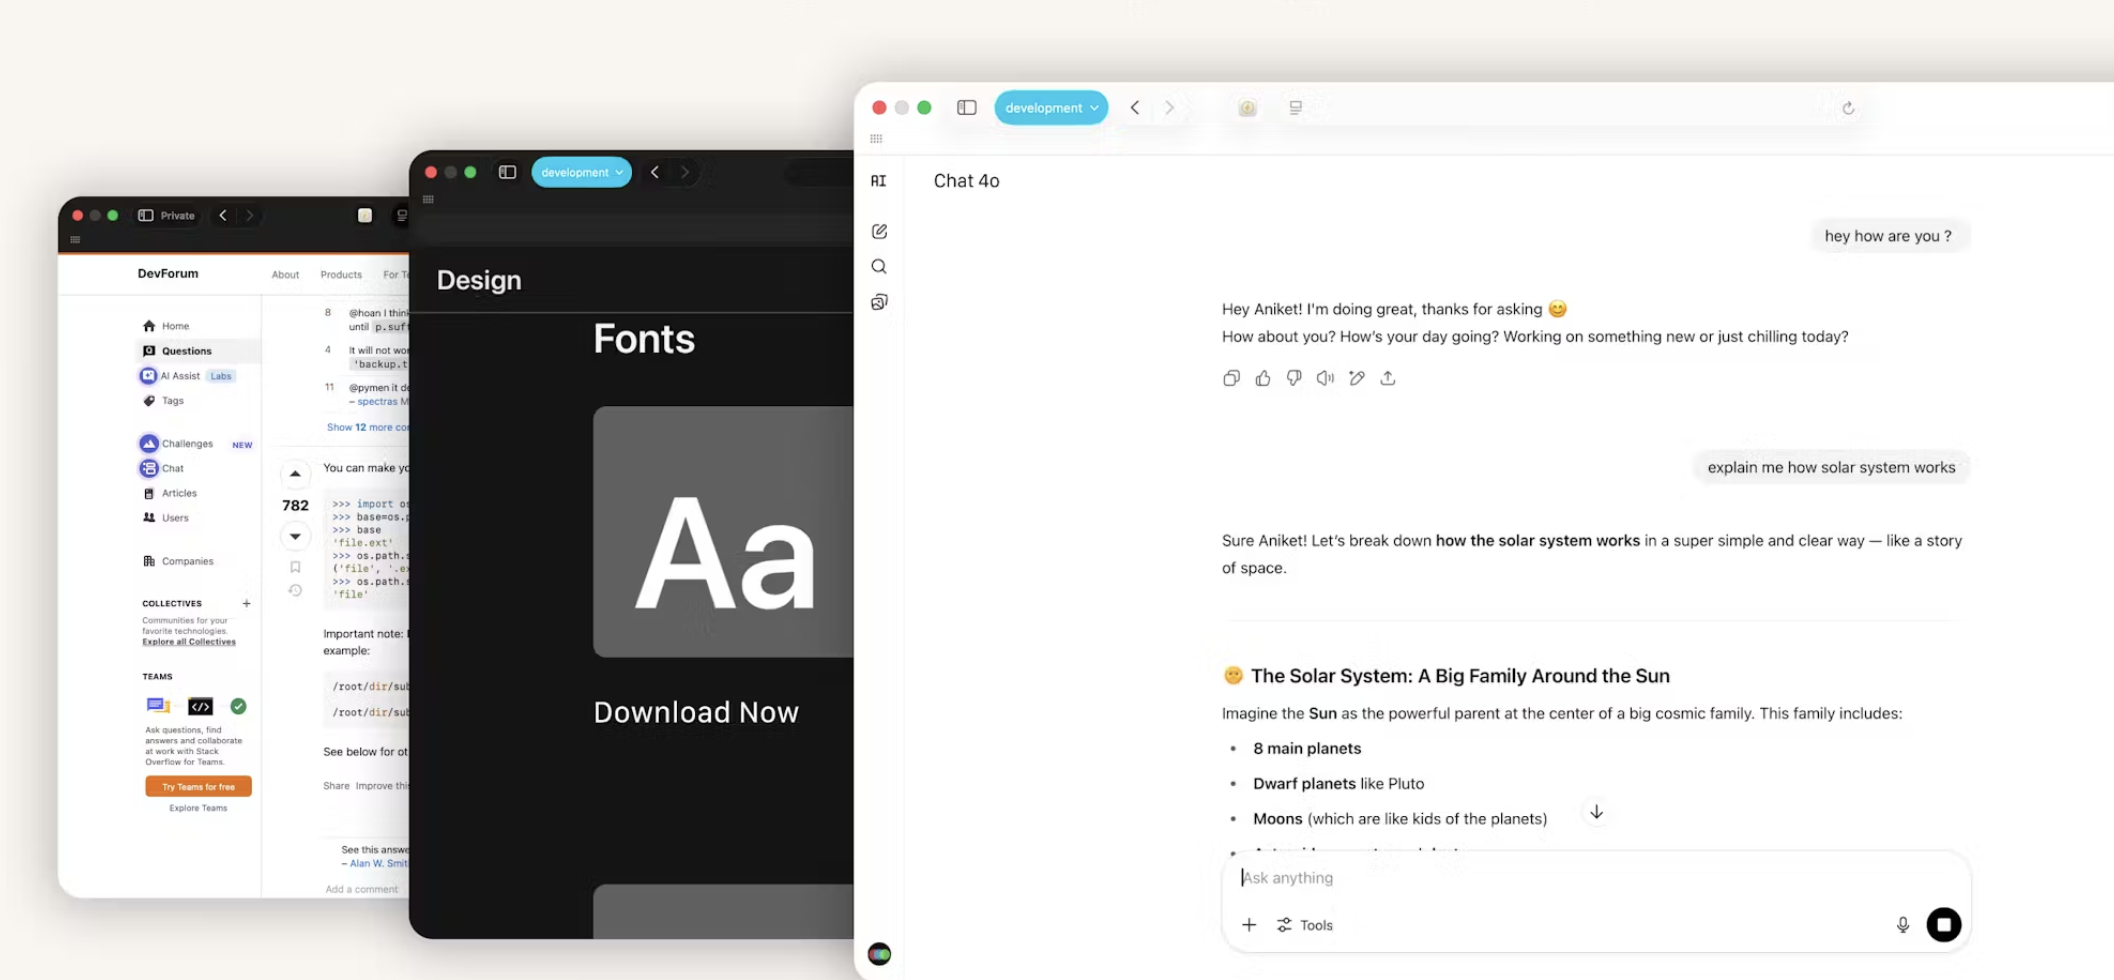This screenshot has height=980, width=2114.
Task: Open Explore Teams link
Action: coord(198,808)
